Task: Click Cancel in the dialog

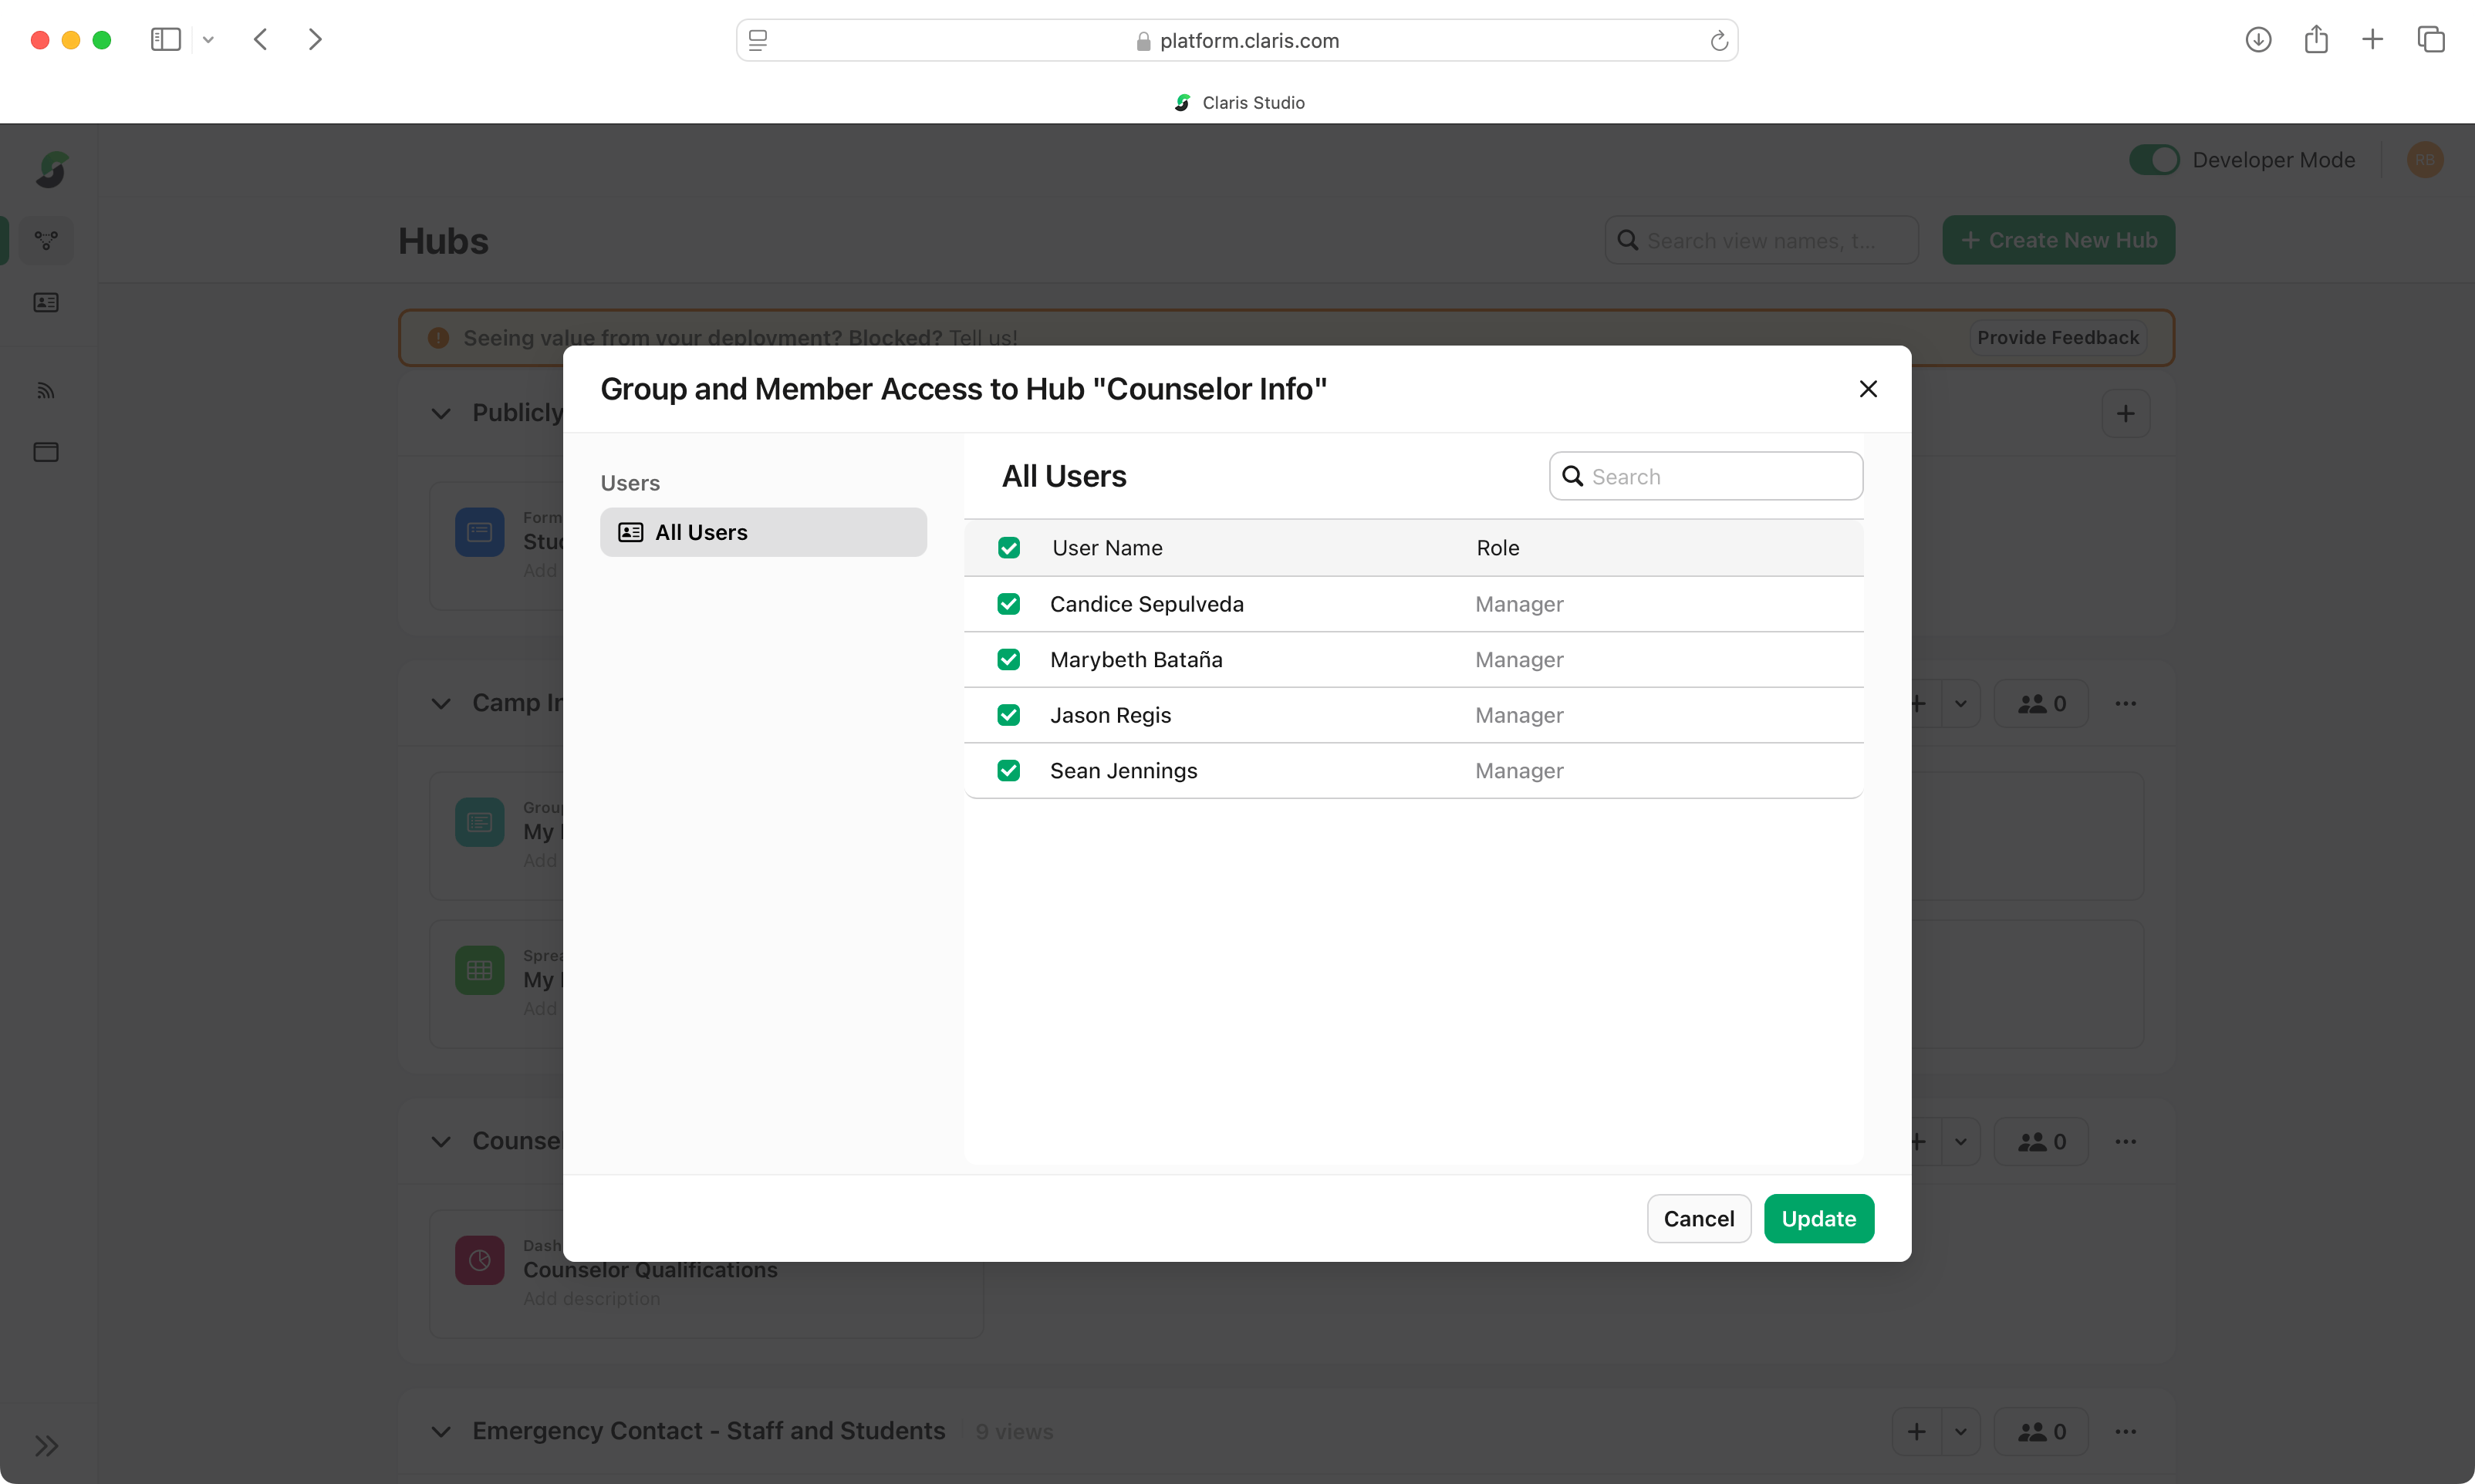Action: point(1698,1218)
